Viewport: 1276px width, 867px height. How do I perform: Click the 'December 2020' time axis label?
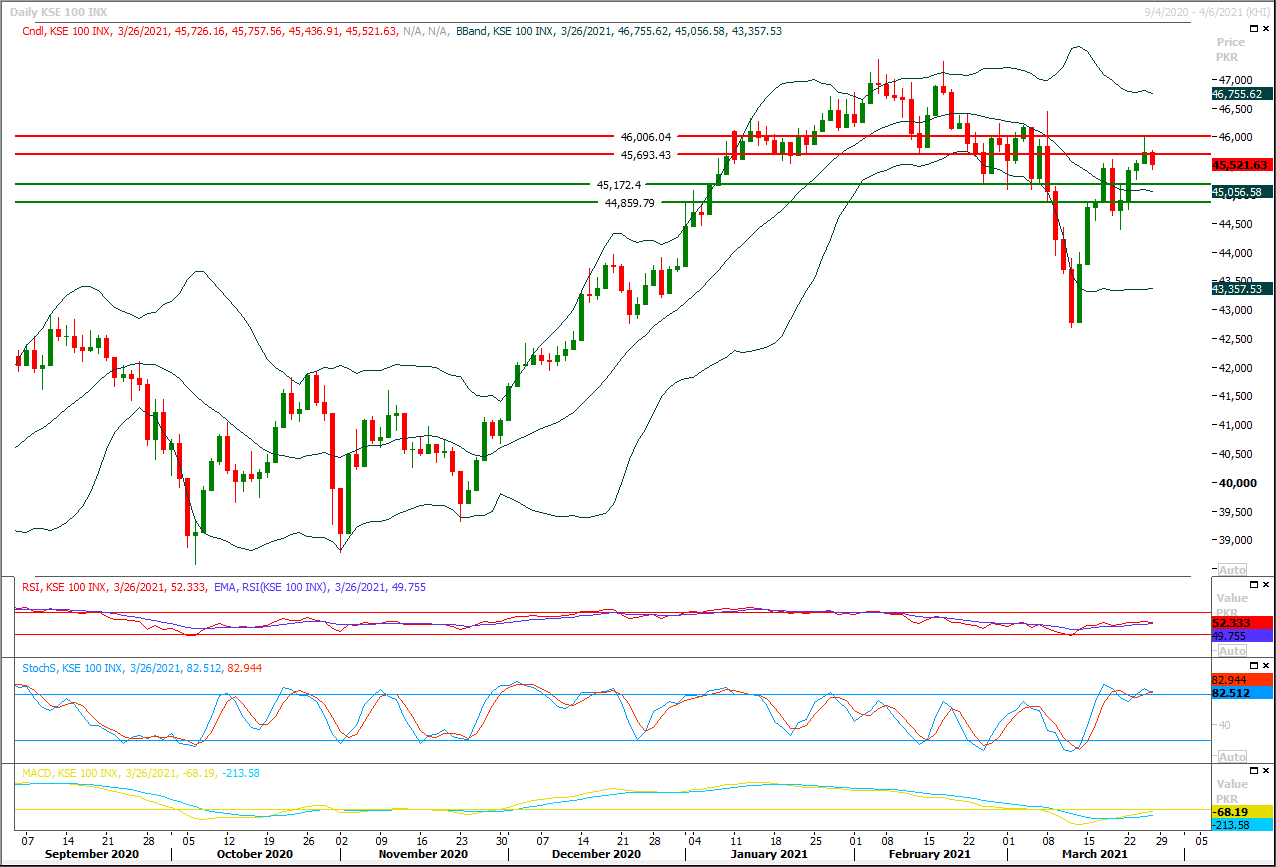pos(594,854)
